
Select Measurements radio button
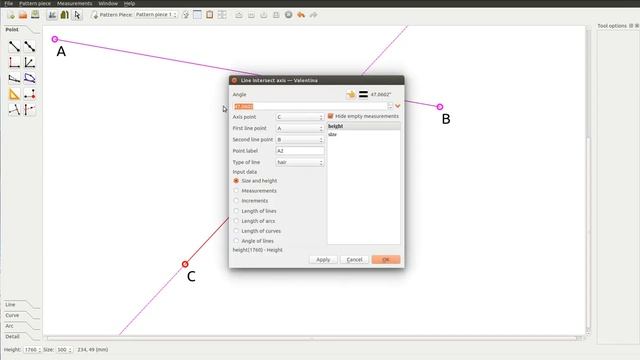tap(236, 191)
